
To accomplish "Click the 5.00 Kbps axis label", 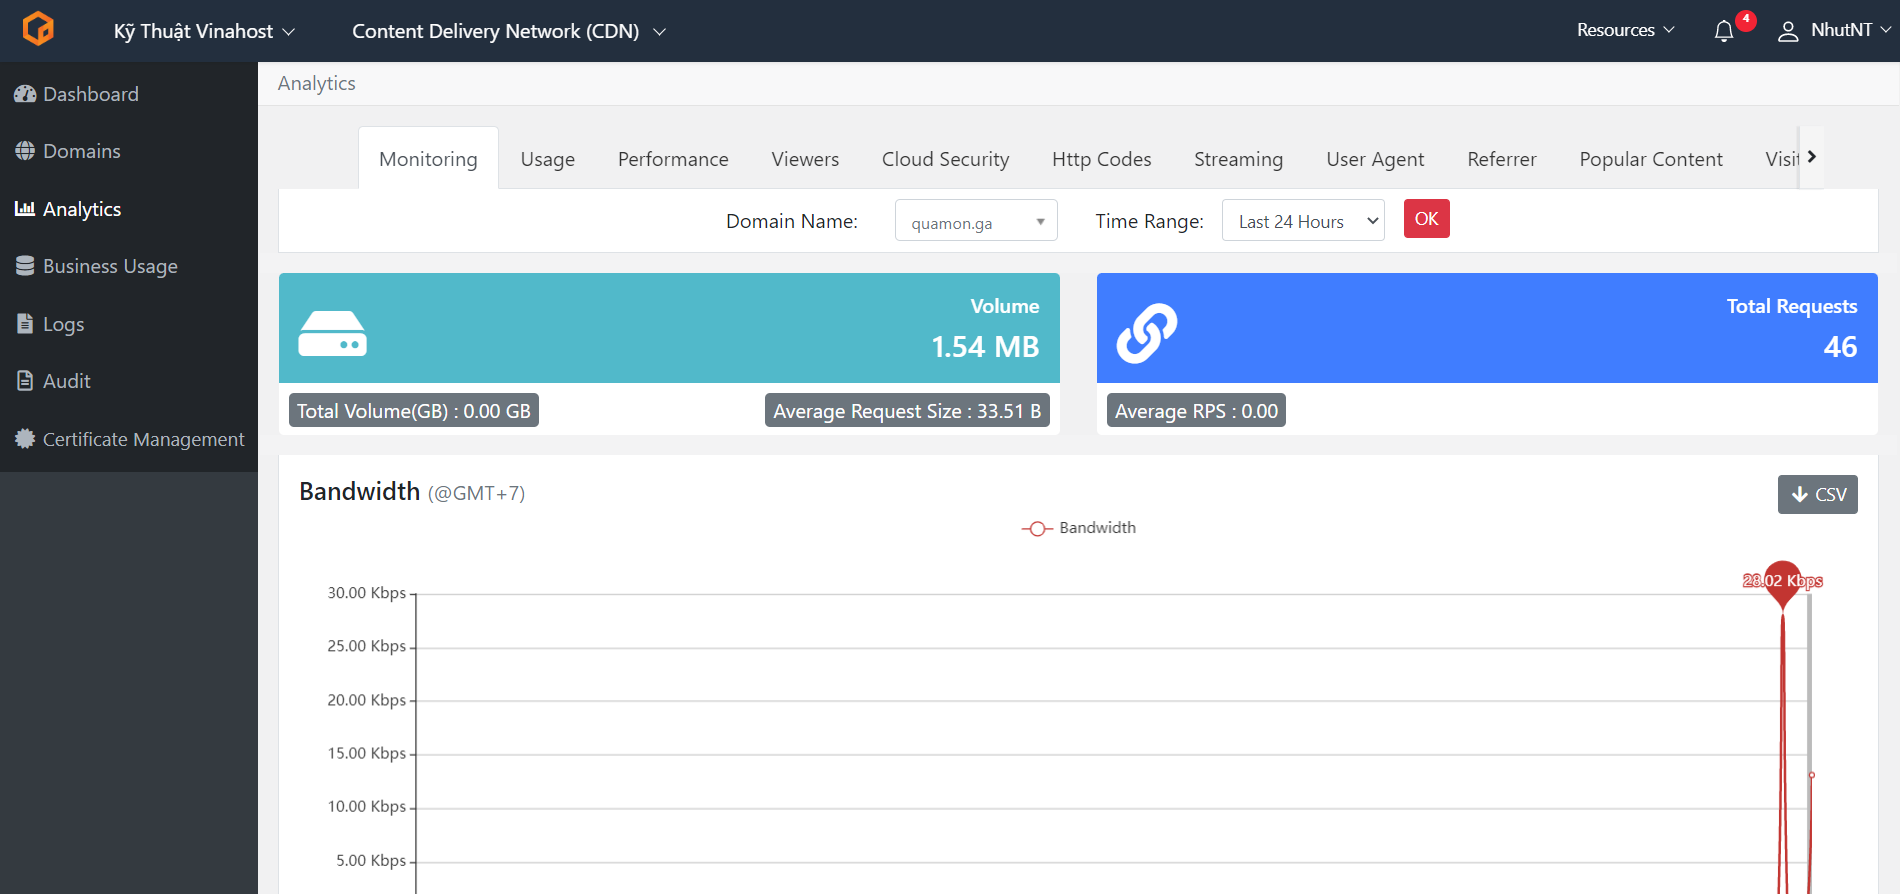I will point(370,860).
